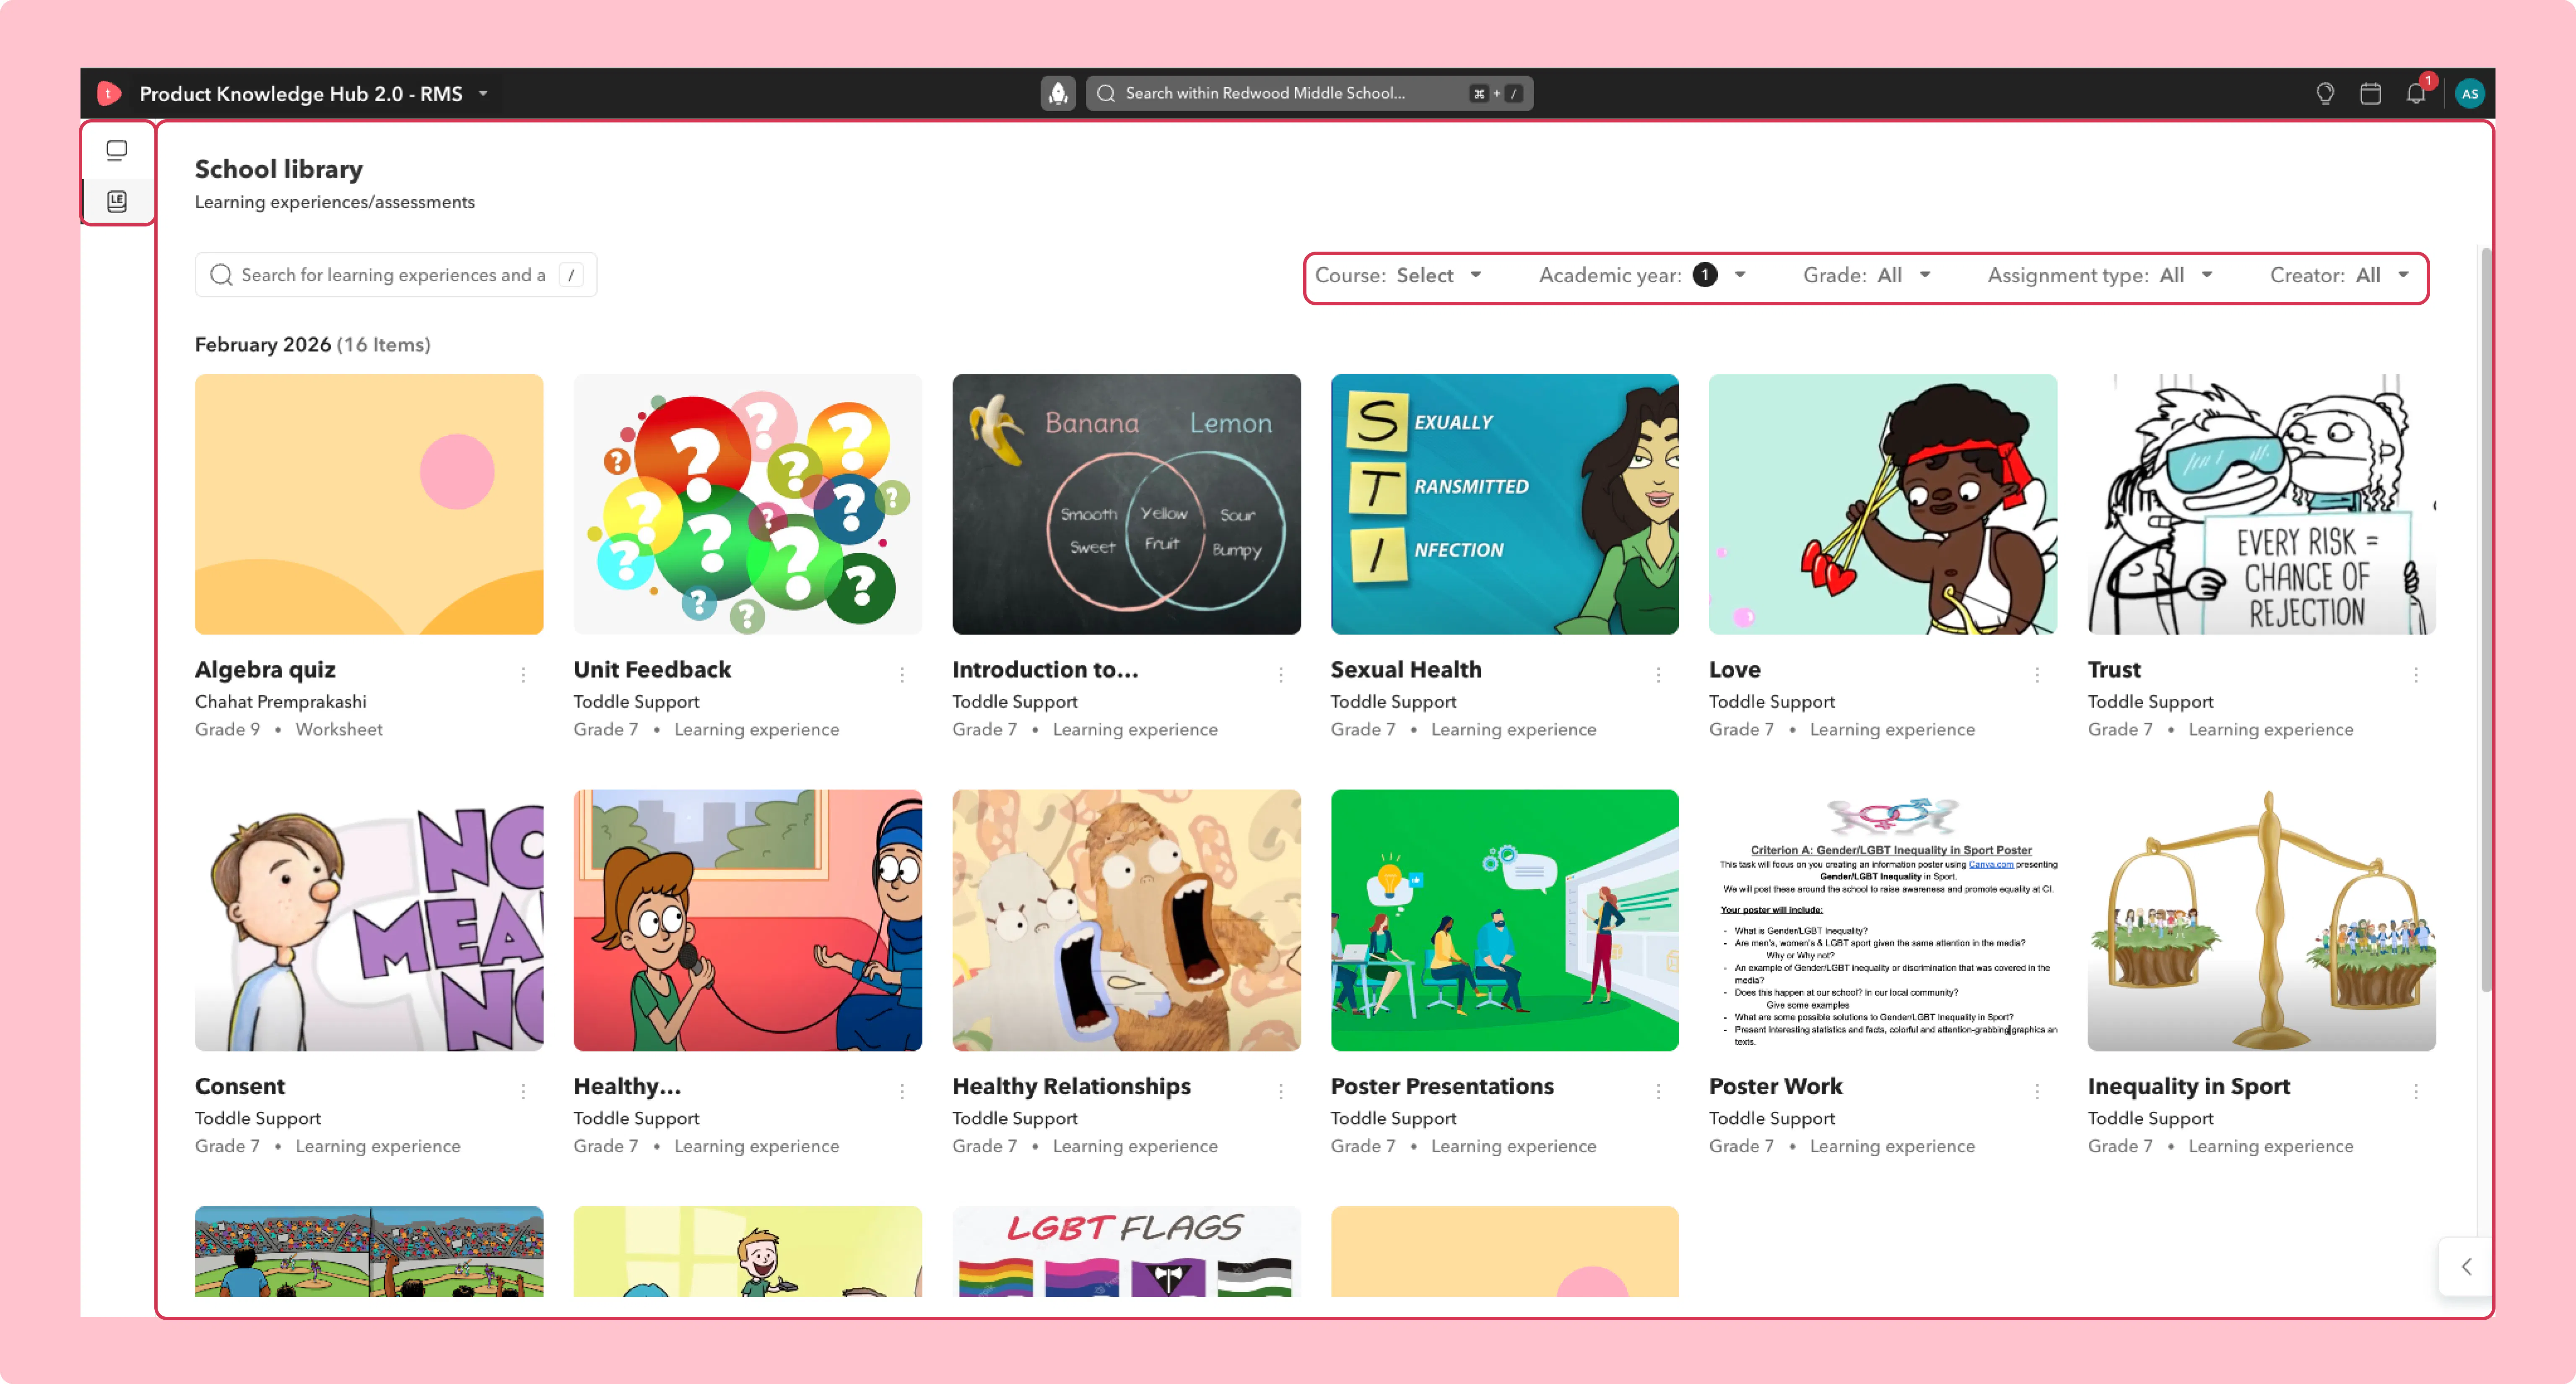
Task: Click the Toddle logo icon in header
Action: click(x=109, y=93)
